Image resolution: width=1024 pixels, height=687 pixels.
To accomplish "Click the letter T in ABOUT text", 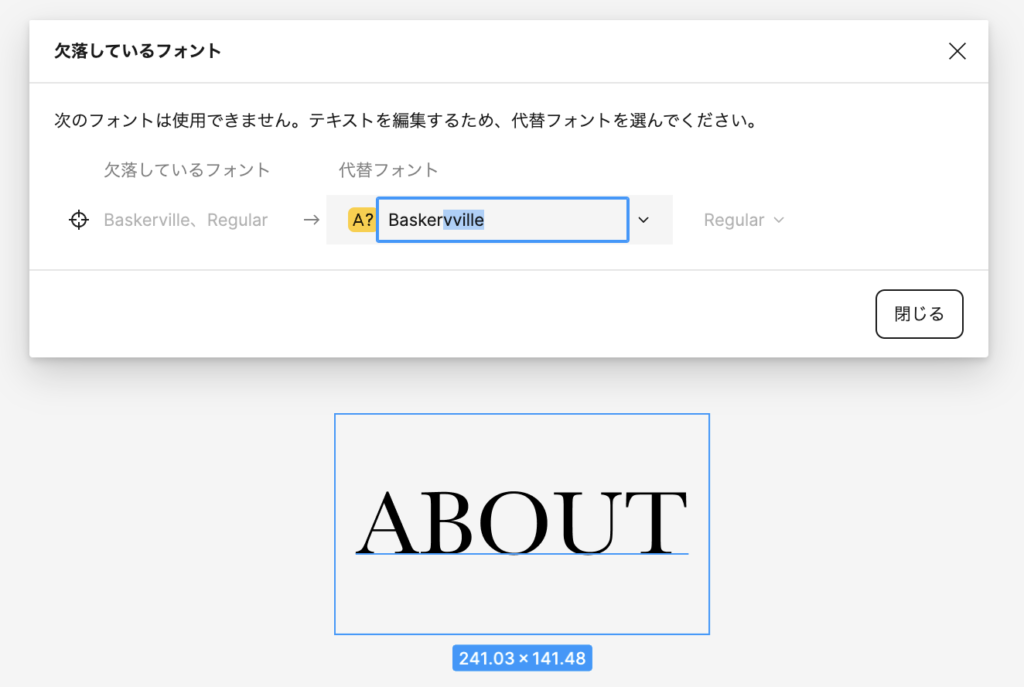I will pyautogui.click(x=656, y=522).
